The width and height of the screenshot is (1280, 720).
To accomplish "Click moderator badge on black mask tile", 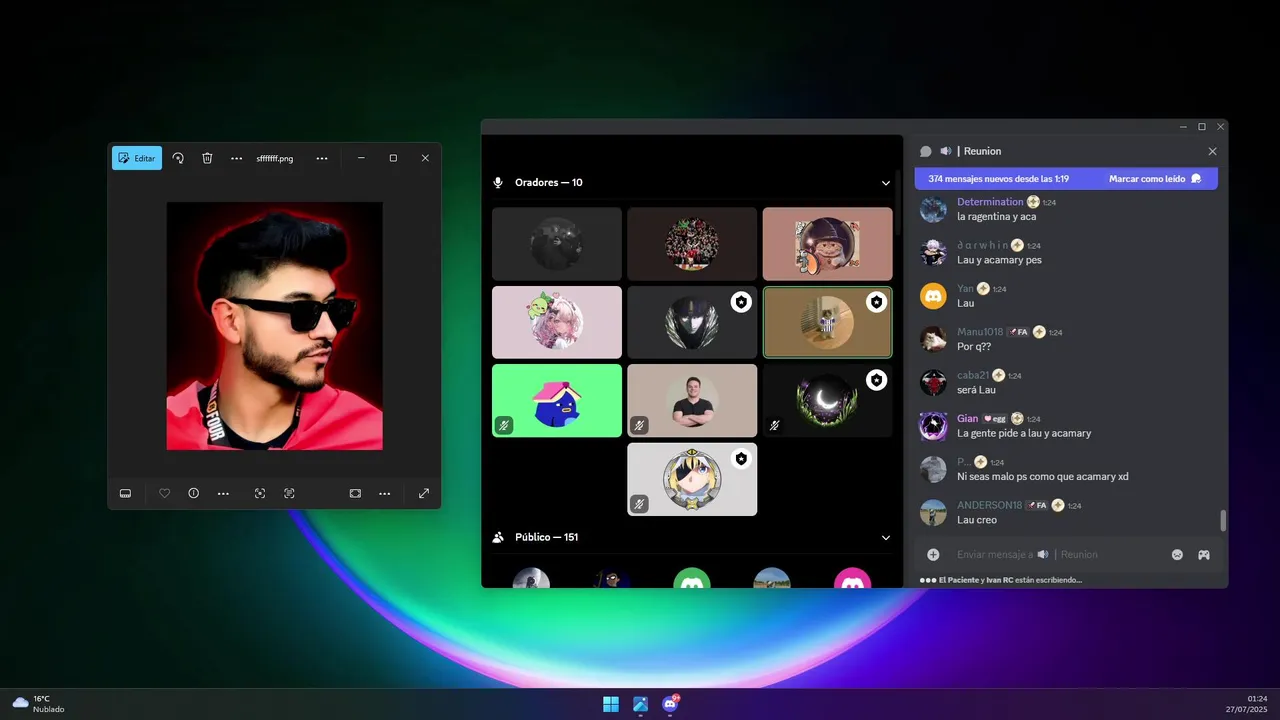I will click(741, 302).
